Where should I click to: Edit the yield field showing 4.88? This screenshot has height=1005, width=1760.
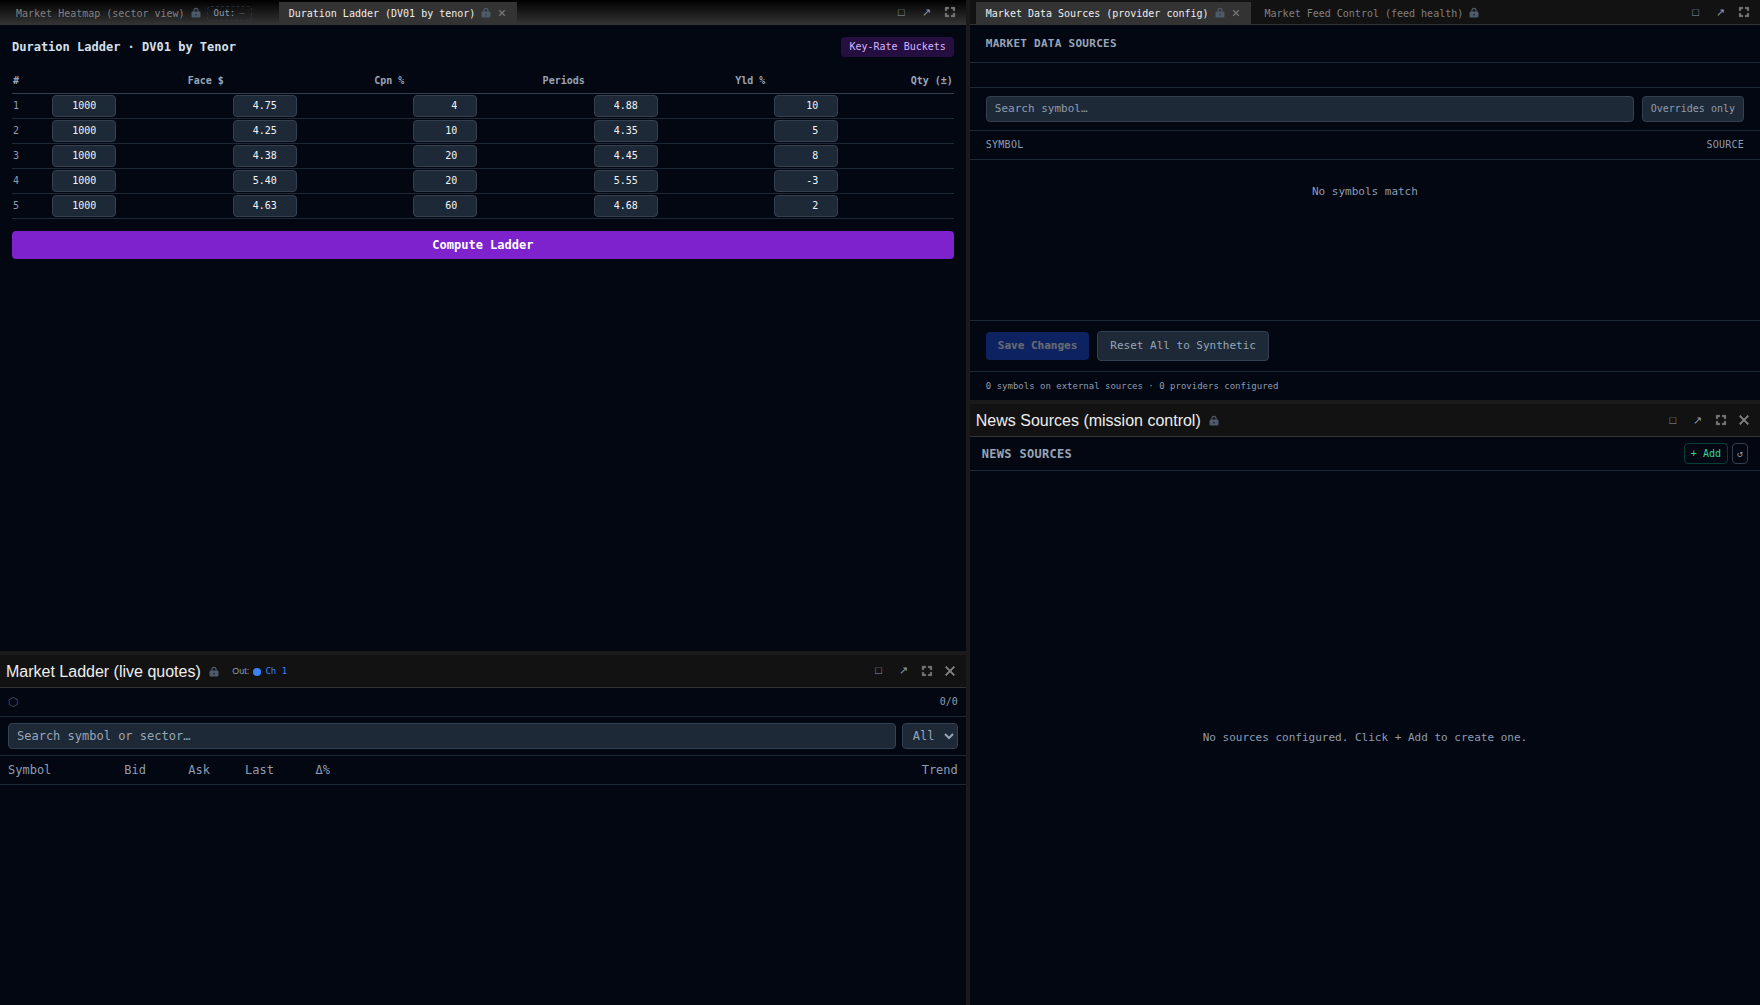tap(626, 106)
